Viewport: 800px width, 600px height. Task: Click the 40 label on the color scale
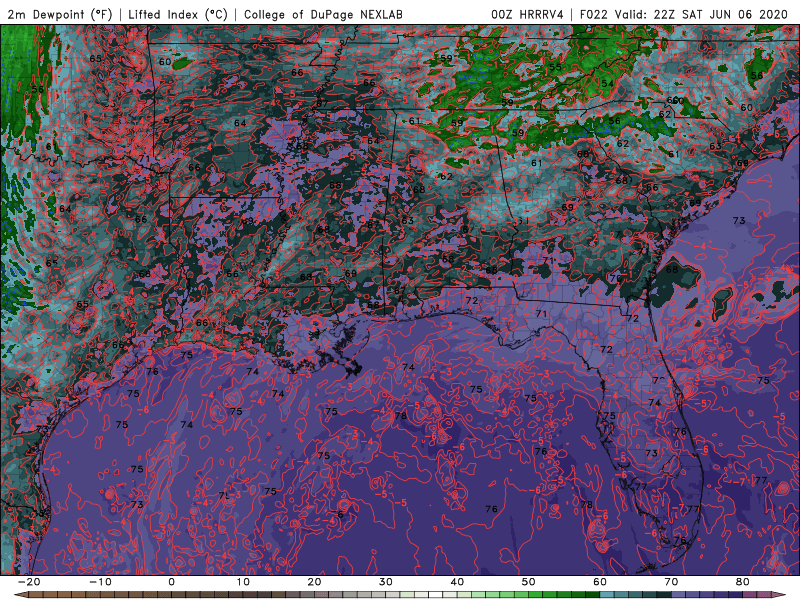(x=457, y=582)
